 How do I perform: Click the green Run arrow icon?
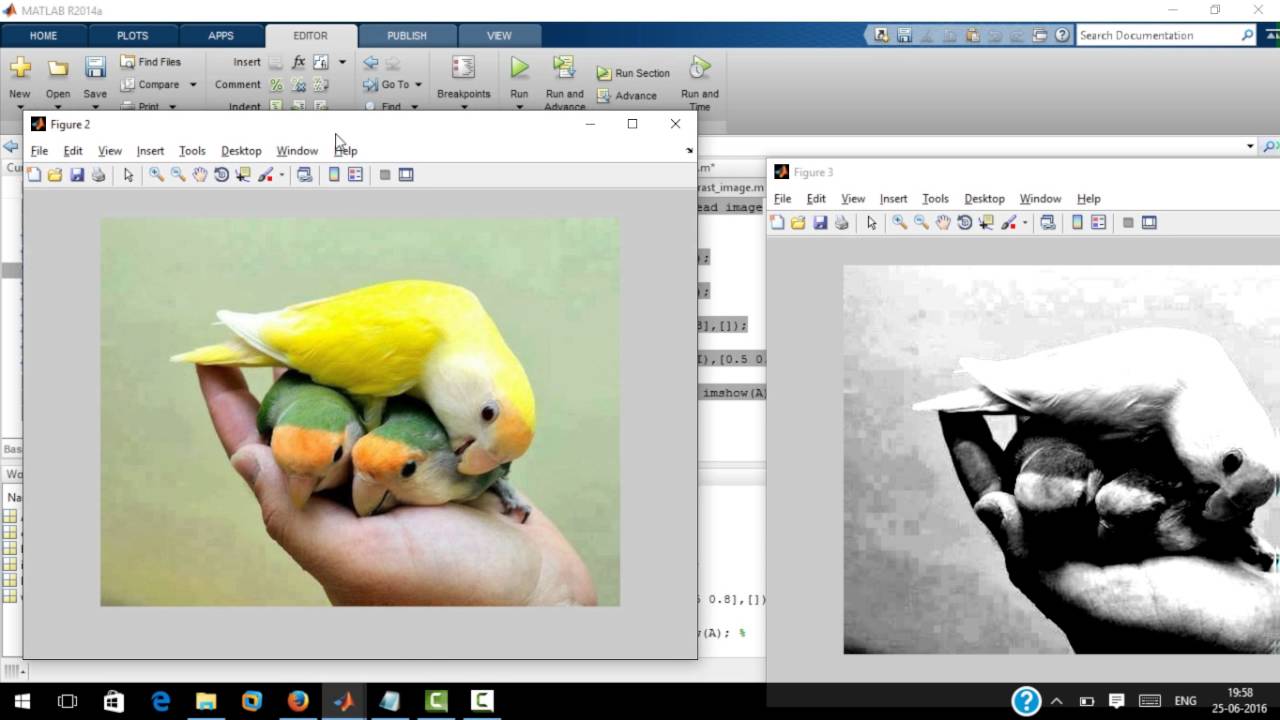519,67
